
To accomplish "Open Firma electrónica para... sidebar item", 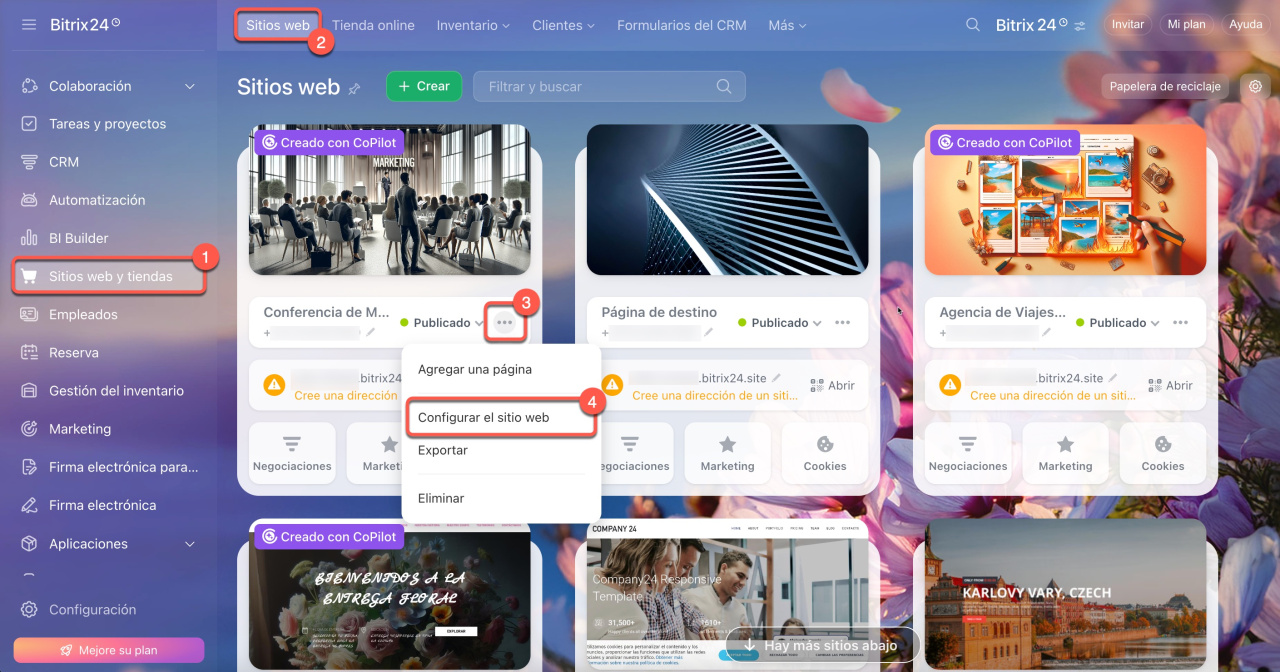I will [123, 467].
